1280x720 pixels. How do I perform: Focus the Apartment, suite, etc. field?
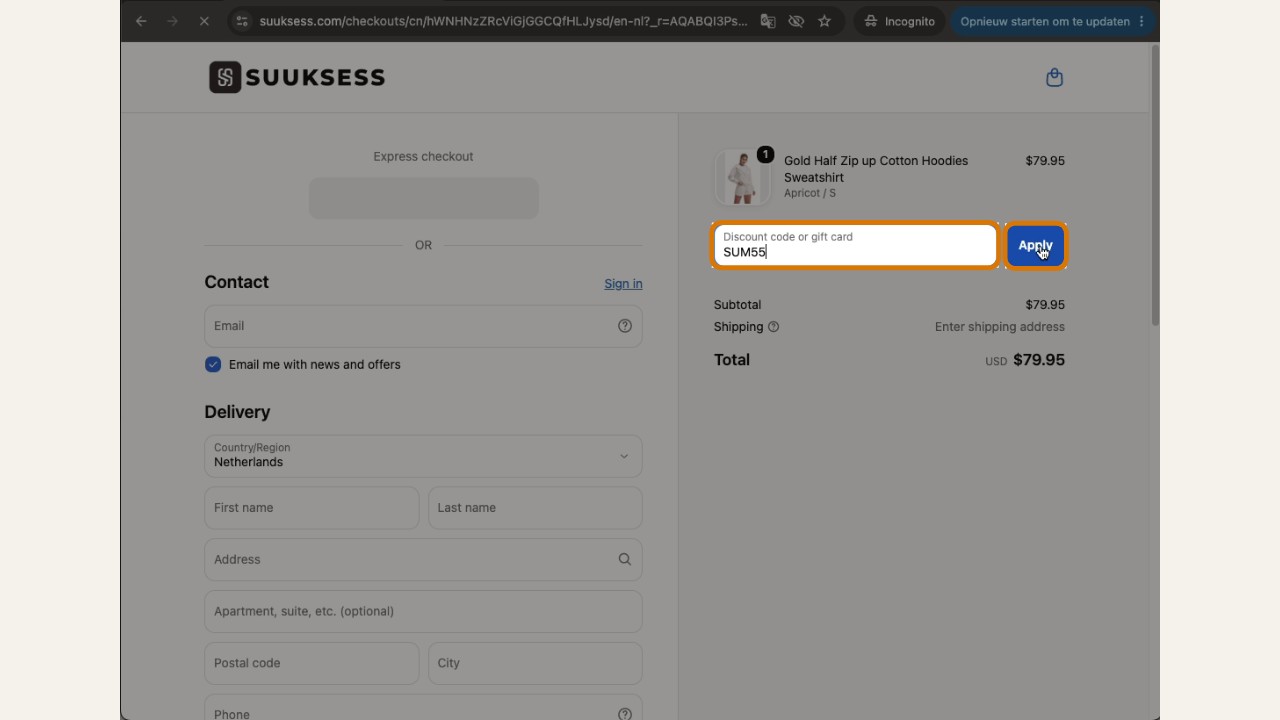tap(423, 611)
